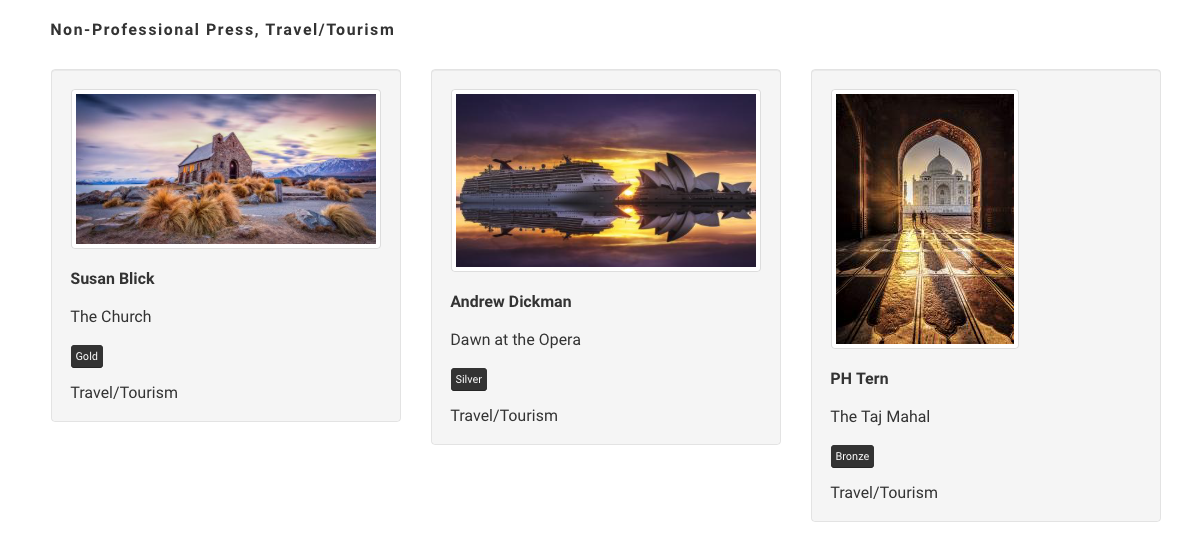The width and height of the screenshot is (1203, 544).
Task: Click the Taj Mahal dome through the archway
Action: pos(941,165)
